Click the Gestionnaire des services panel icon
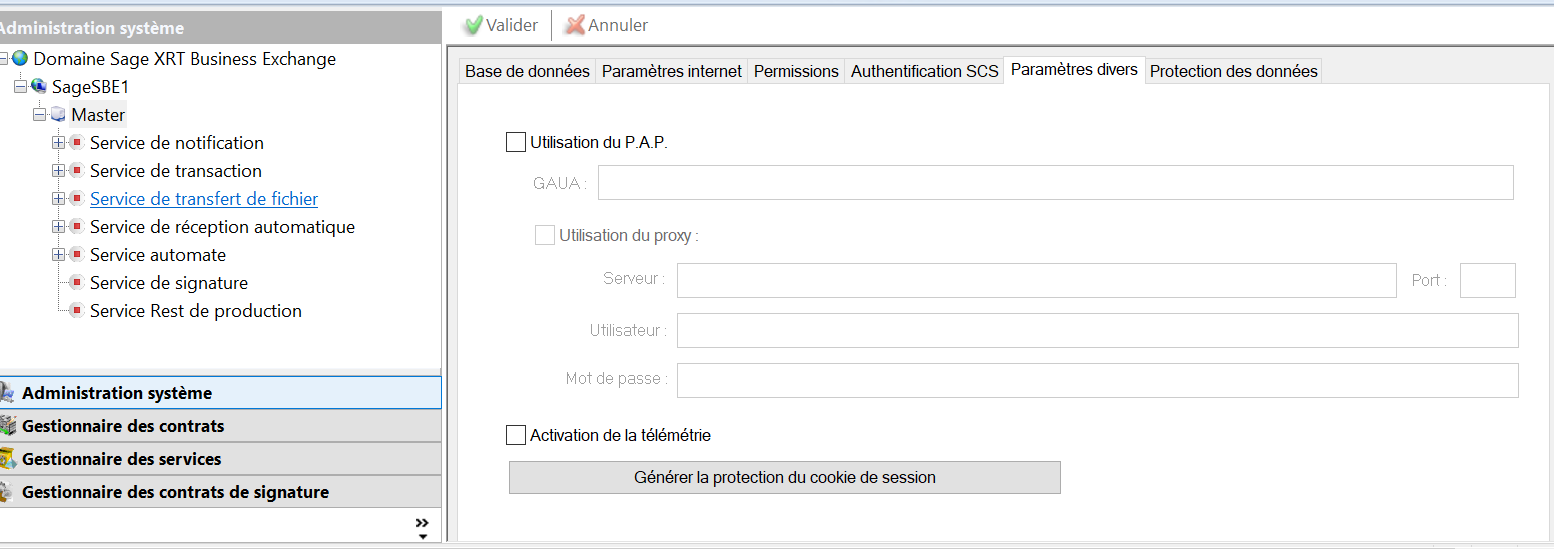The width and height of the screenshot is (1554, 549). click(x=8, y=459)
